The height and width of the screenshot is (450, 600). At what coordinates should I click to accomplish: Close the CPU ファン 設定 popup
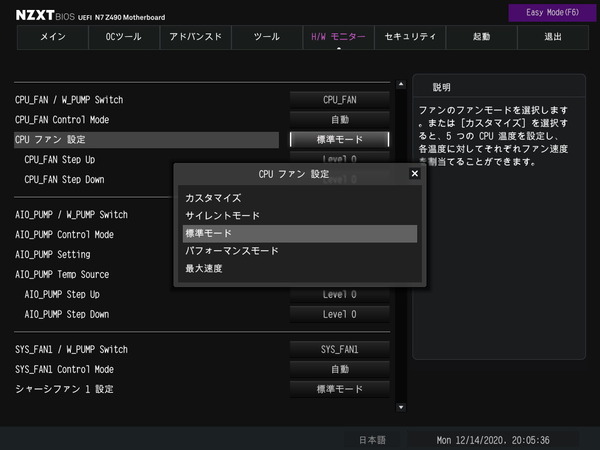414,173
